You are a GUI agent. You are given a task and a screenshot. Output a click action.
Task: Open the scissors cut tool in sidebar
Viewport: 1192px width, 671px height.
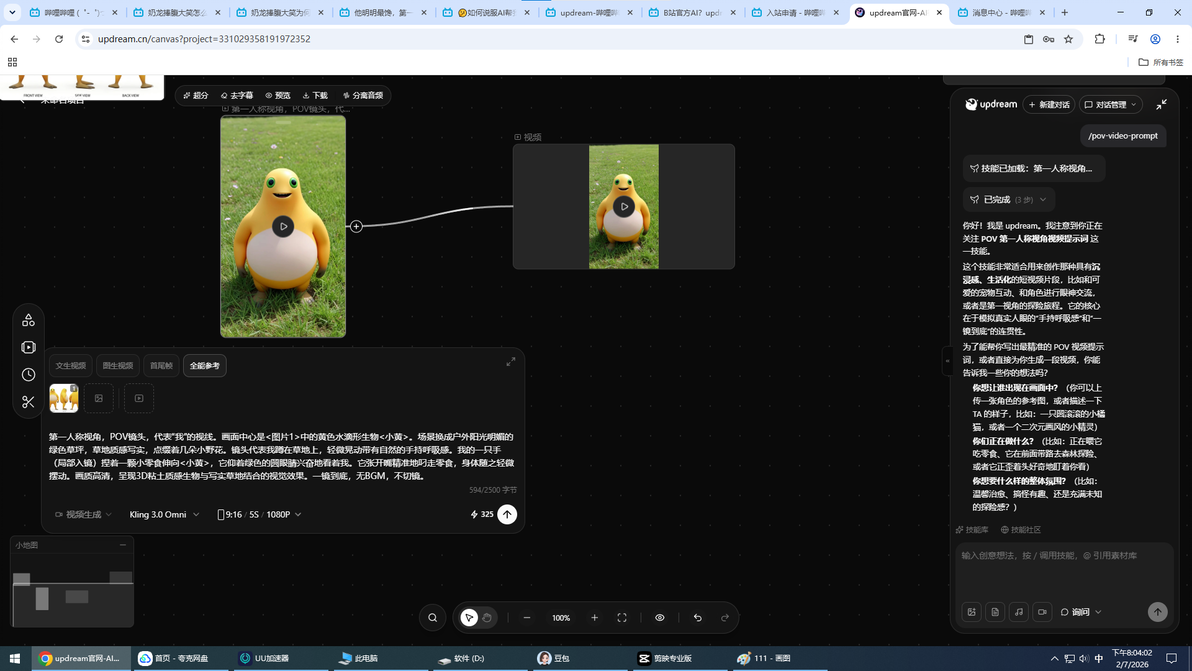click(28, 402)
